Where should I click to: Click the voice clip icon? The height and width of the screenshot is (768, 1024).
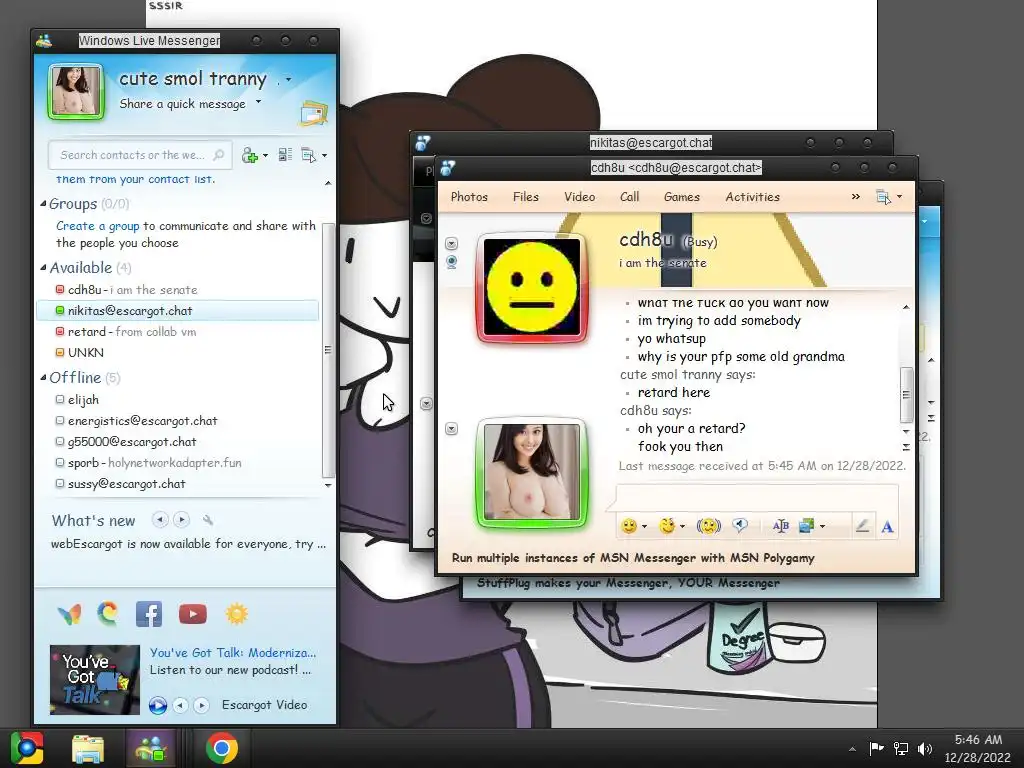pyautogui.click(x=740, y=525)
